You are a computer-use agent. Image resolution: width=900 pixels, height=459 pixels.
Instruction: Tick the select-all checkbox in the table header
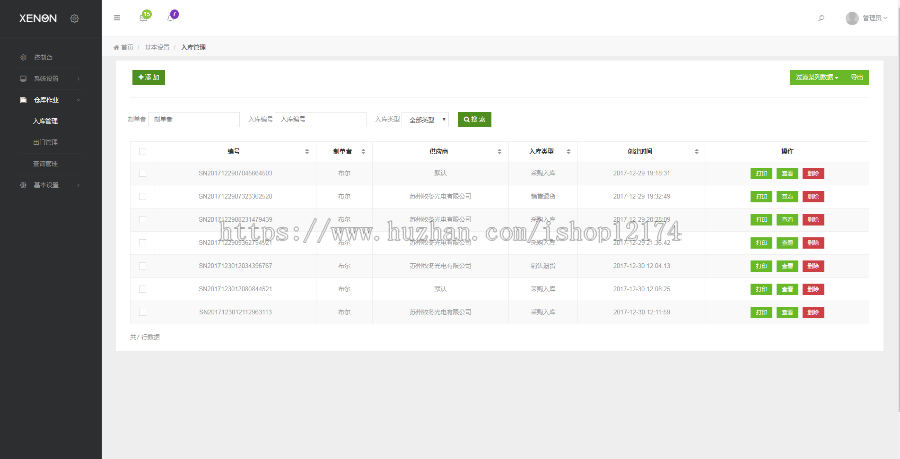point(142,151)
